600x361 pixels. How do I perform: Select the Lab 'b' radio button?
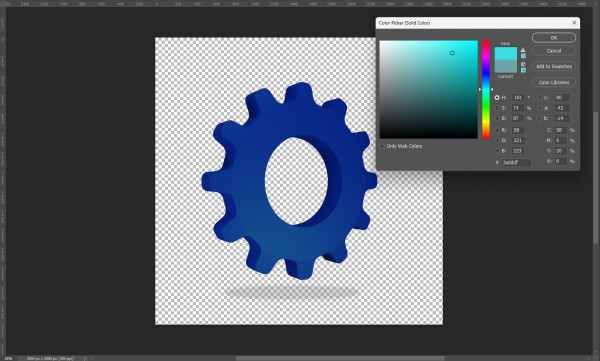coord(539,118)
